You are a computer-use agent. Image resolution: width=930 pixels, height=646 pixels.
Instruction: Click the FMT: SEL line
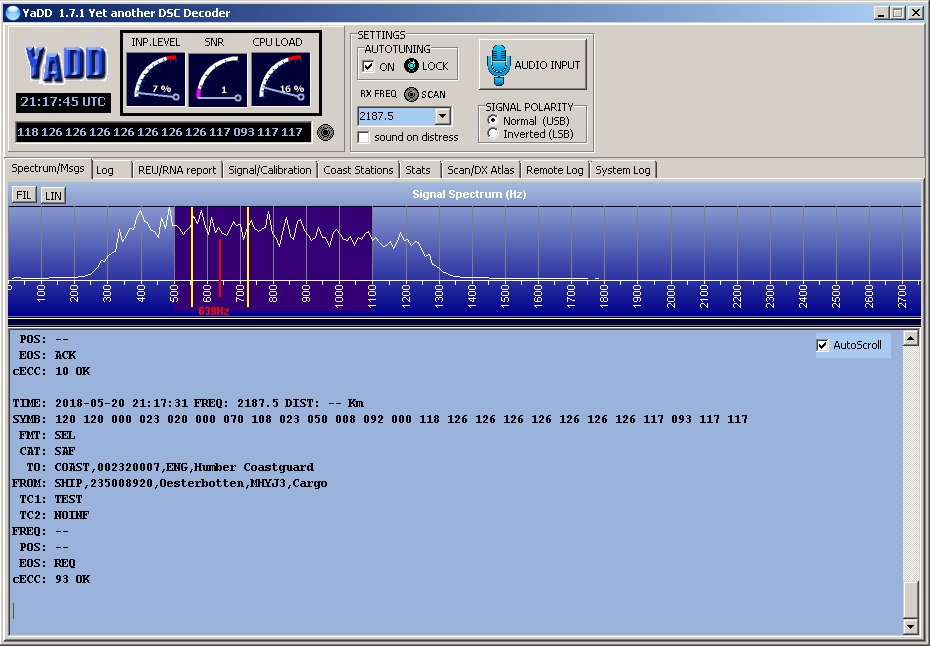click(x=47, y=435)
